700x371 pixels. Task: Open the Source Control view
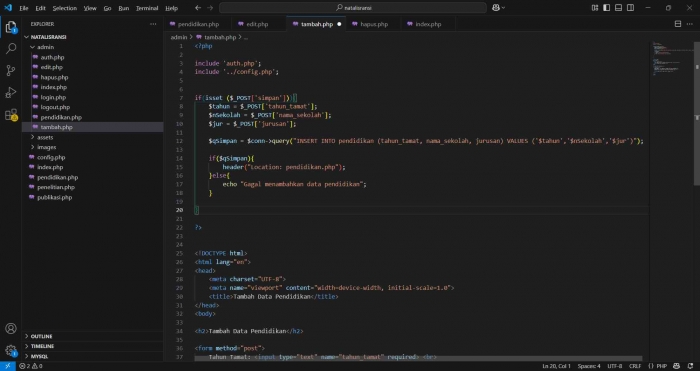click(x=11, y=70)
